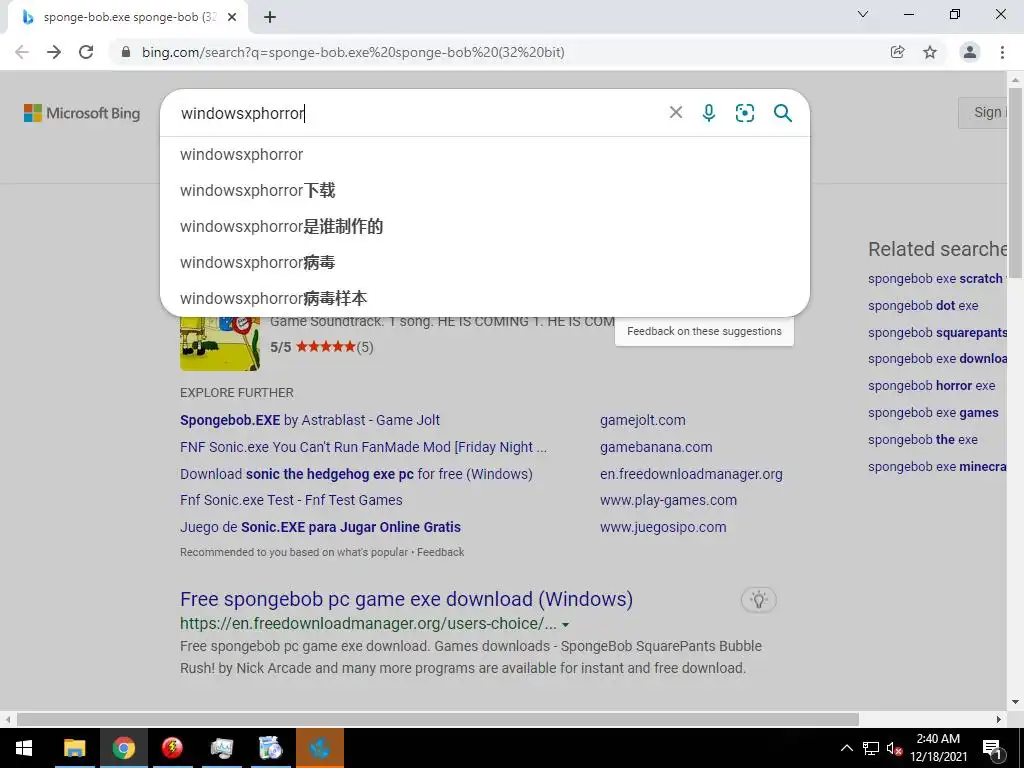Open red lightning app on taskbar
1024x768 pixels.
click(x=172, y=748)
